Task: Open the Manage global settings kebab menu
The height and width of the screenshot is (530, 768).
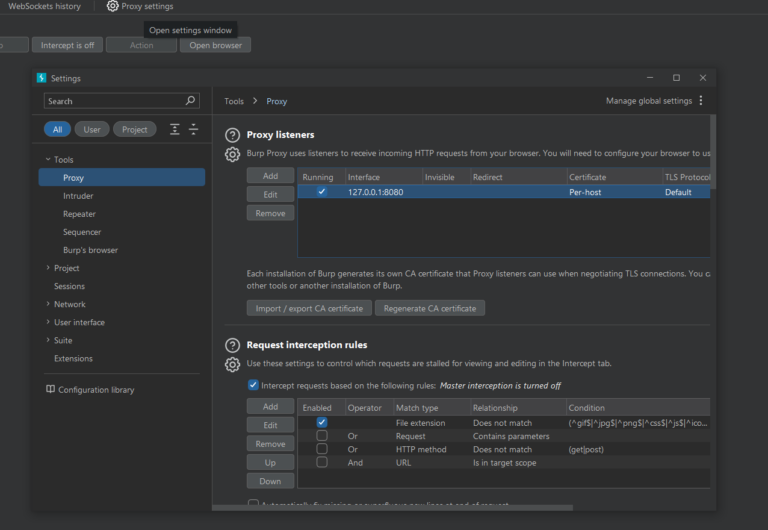Action: (x=701, y=101)
